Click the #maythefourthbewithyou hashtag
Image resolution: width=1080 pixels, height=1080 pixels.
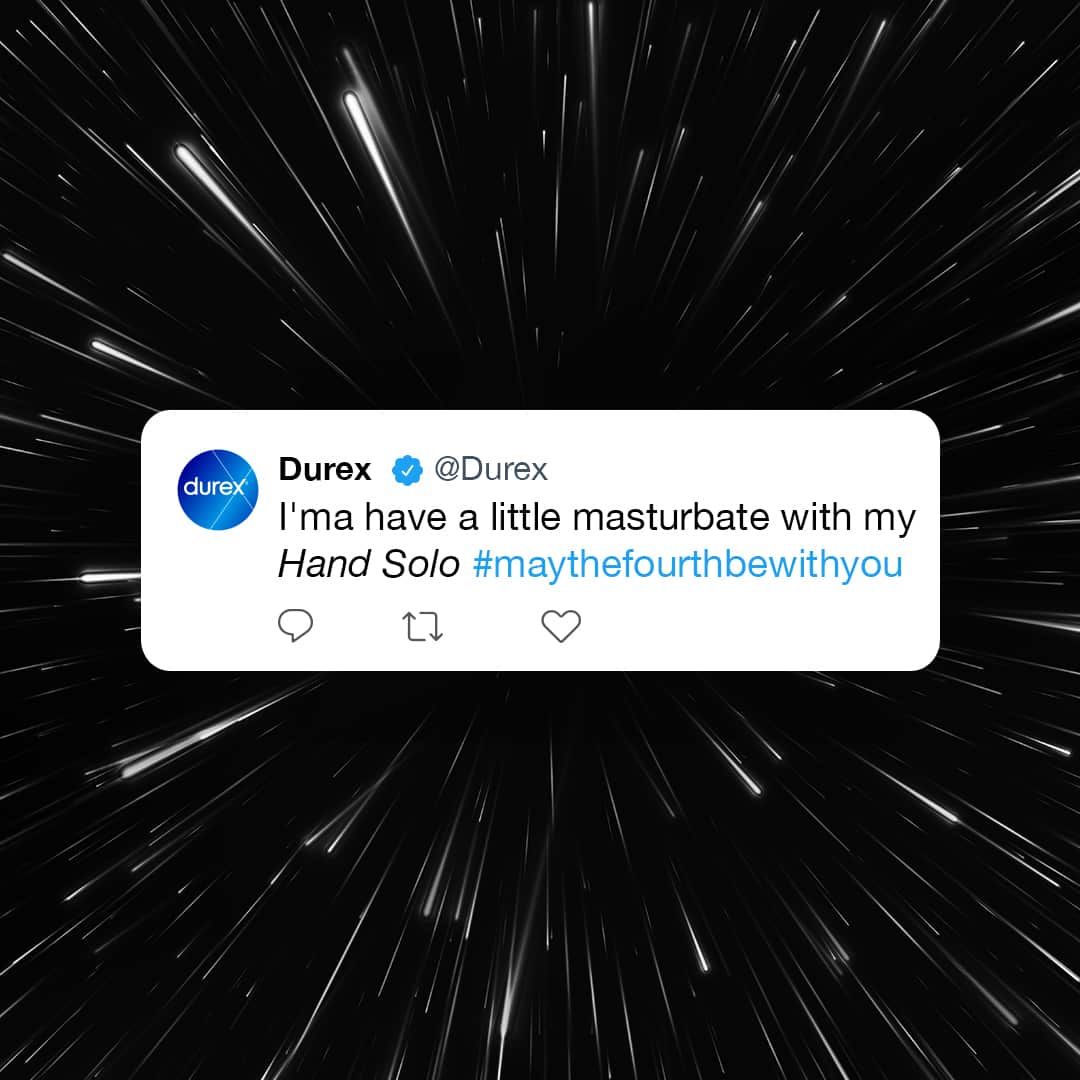click(x=688, y=564)
